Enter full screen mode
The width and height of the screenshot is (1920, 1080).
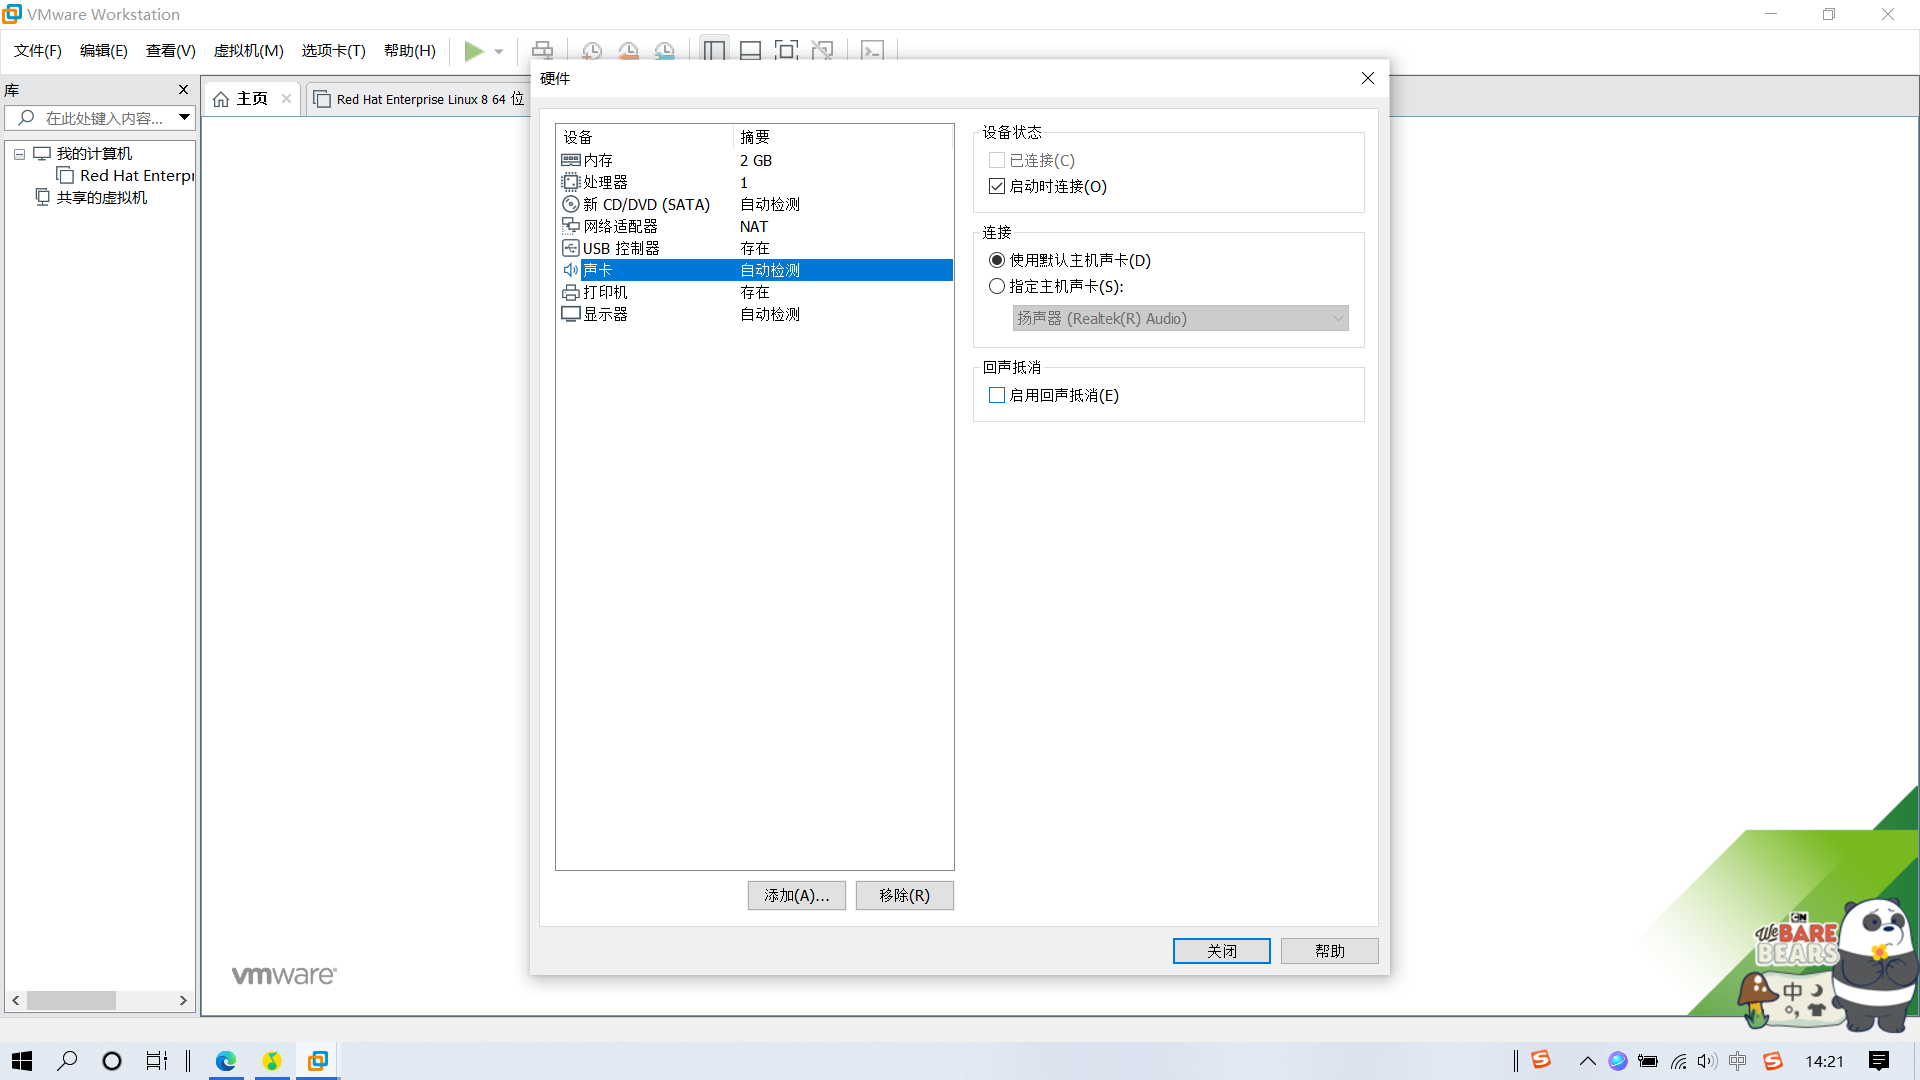point(787,49)
